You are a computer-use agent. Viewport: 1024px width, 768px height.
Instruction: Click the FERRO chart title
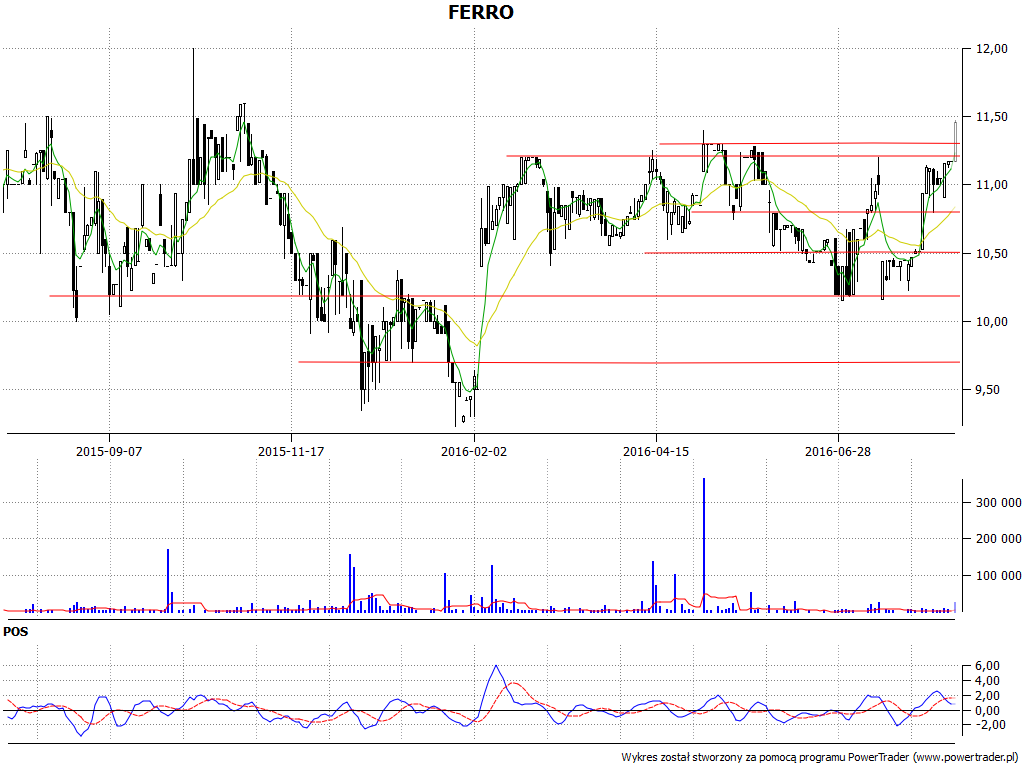[x=481, y=12]
